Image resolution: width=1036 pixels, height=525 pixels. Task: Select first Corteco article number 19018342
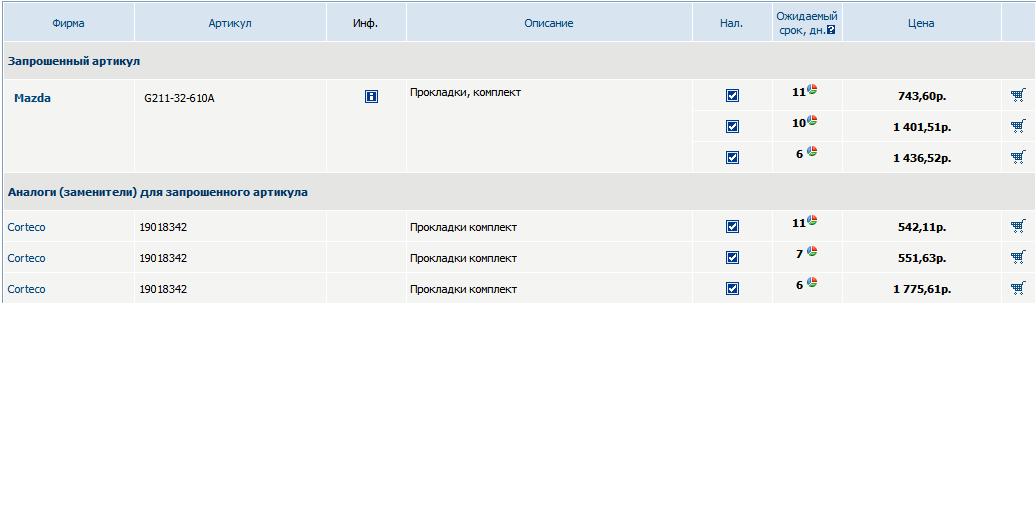point(163,227)
